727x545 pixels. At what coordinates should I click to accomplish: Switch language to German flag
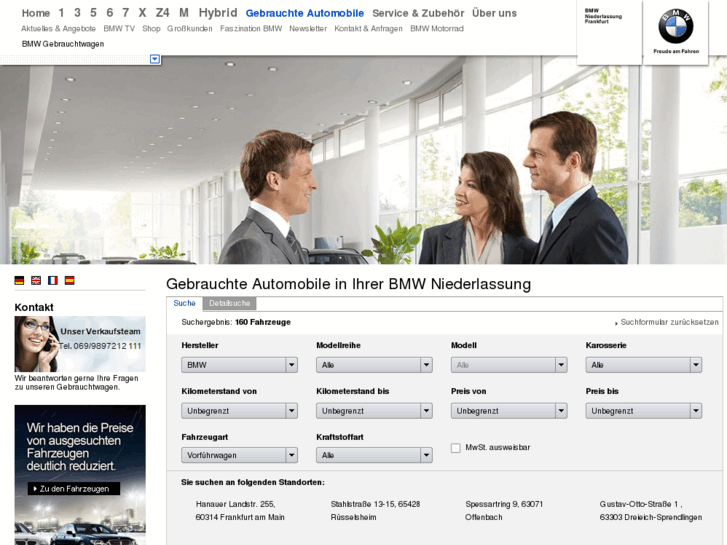pos(19,281)
